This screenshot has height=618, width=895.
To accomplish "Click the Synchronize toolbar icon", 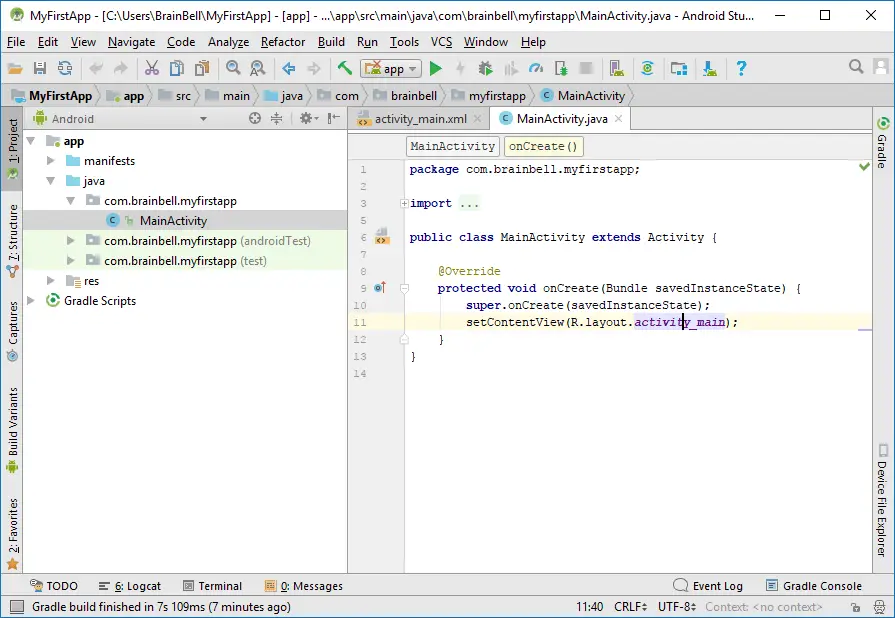I will pyautogui.click(x=65, y=69).
